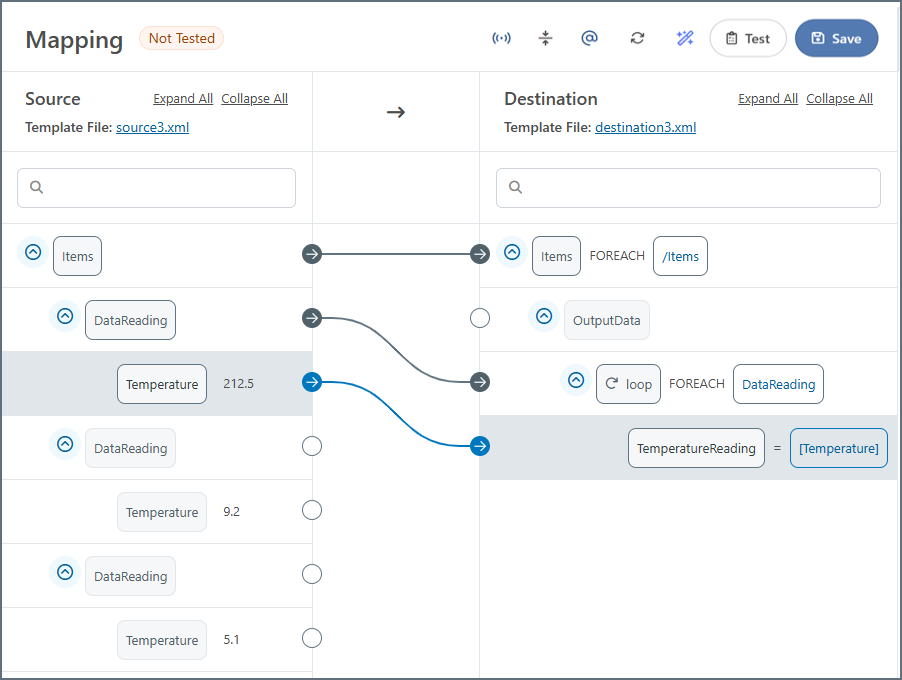Viewport: 902px width, 680px height.
Task: Select empty connector circle beside OutputData
Action: pos(480,318)
